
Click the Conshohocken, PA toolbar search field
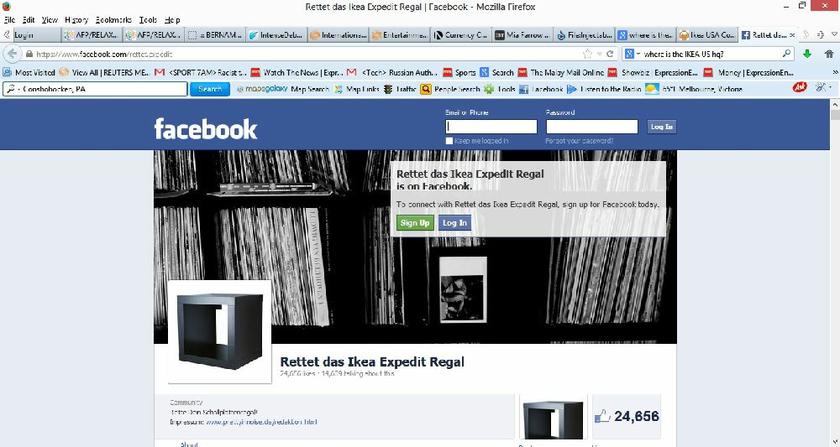tap(95, 89)
